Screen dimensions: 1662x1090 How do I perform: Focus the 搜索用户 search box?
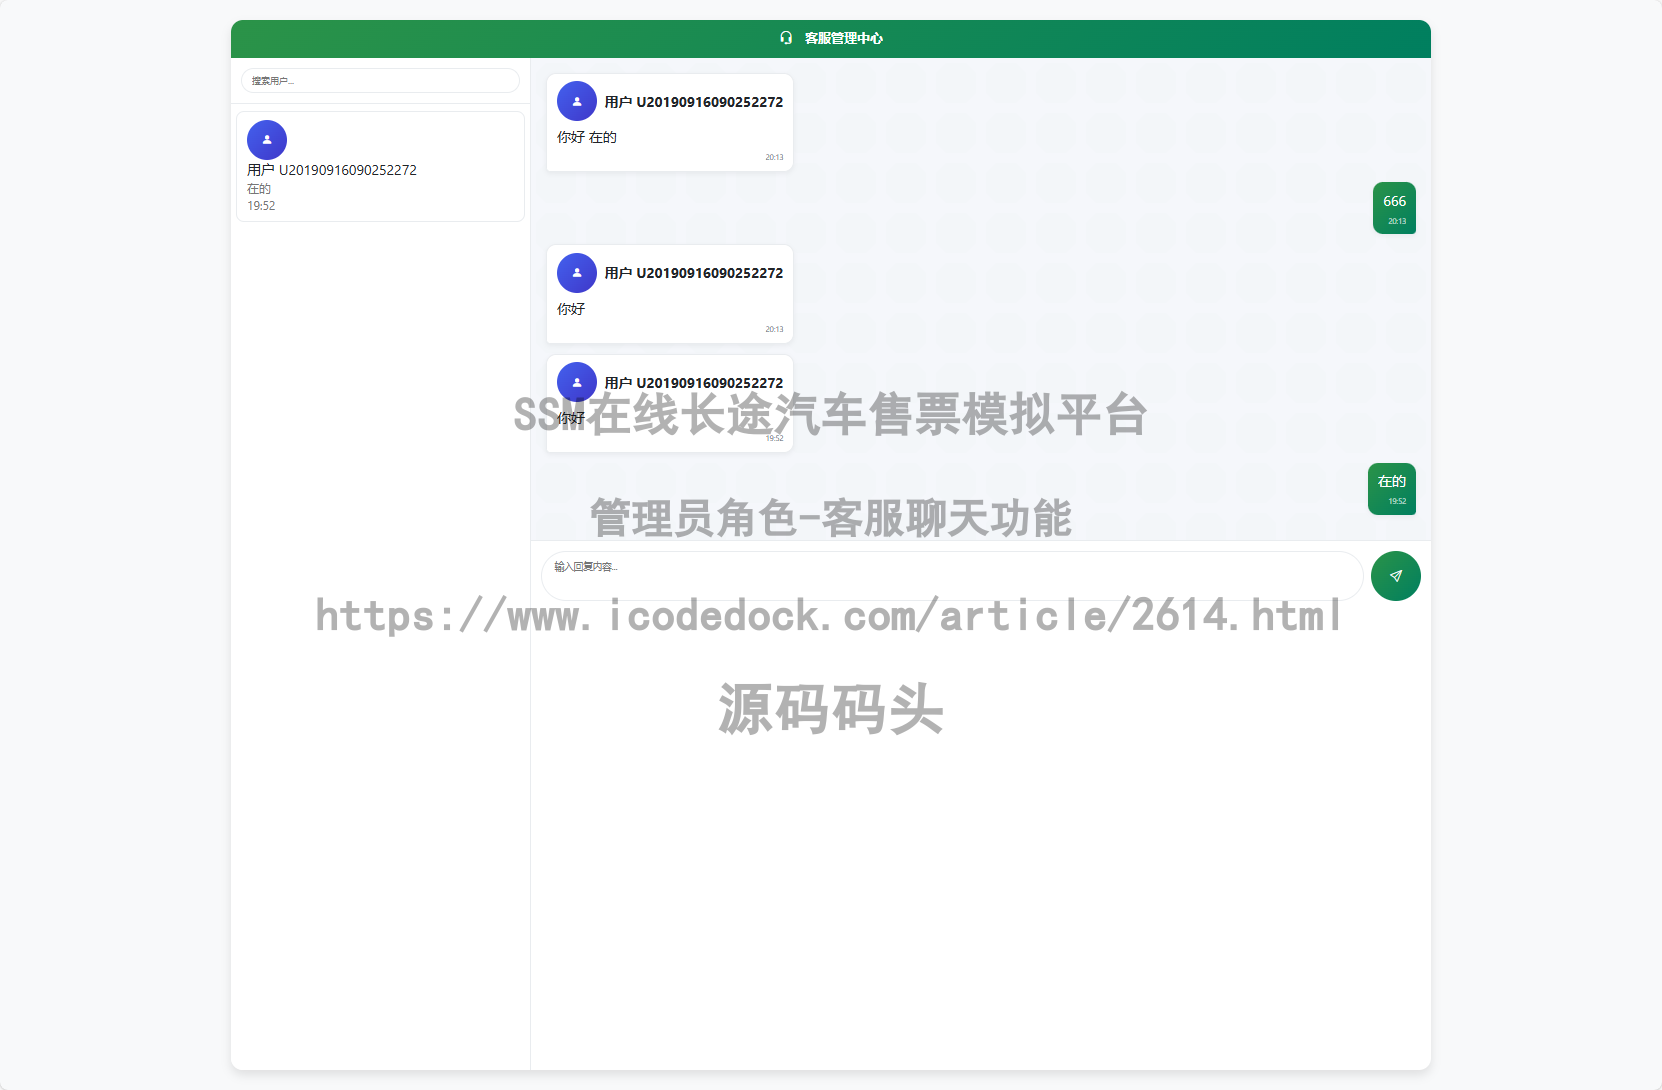tap(380, 81)
